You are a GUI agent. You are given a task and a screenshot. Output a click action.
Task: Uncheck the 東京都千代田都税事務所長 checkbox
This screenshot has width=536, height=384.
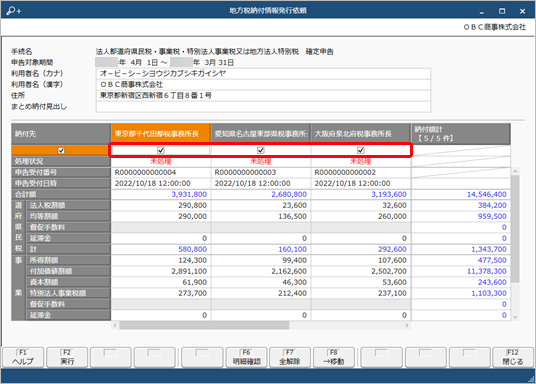161,150
